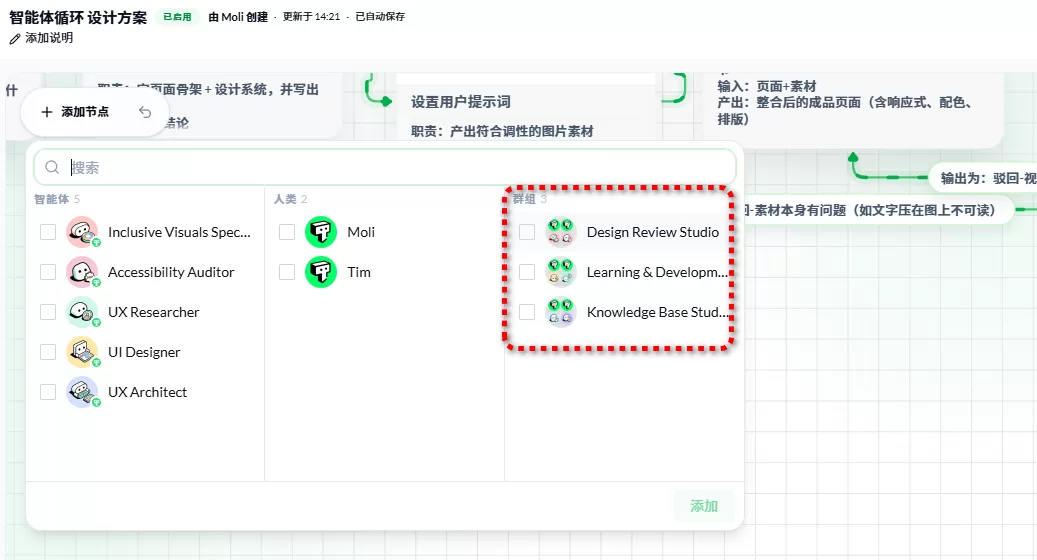Click node text 职责：产出符合调性的图片素材
Viewport: 1037px width, 560px height.
502,132
